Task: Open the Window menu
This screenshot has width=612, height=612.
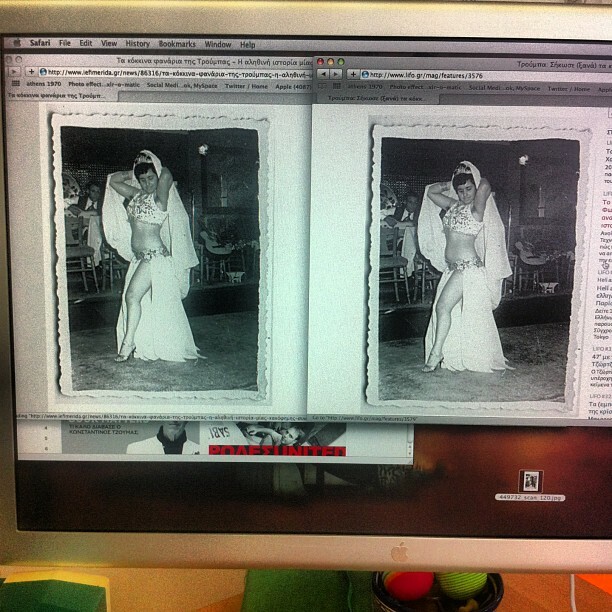Action: coord(218,44)
